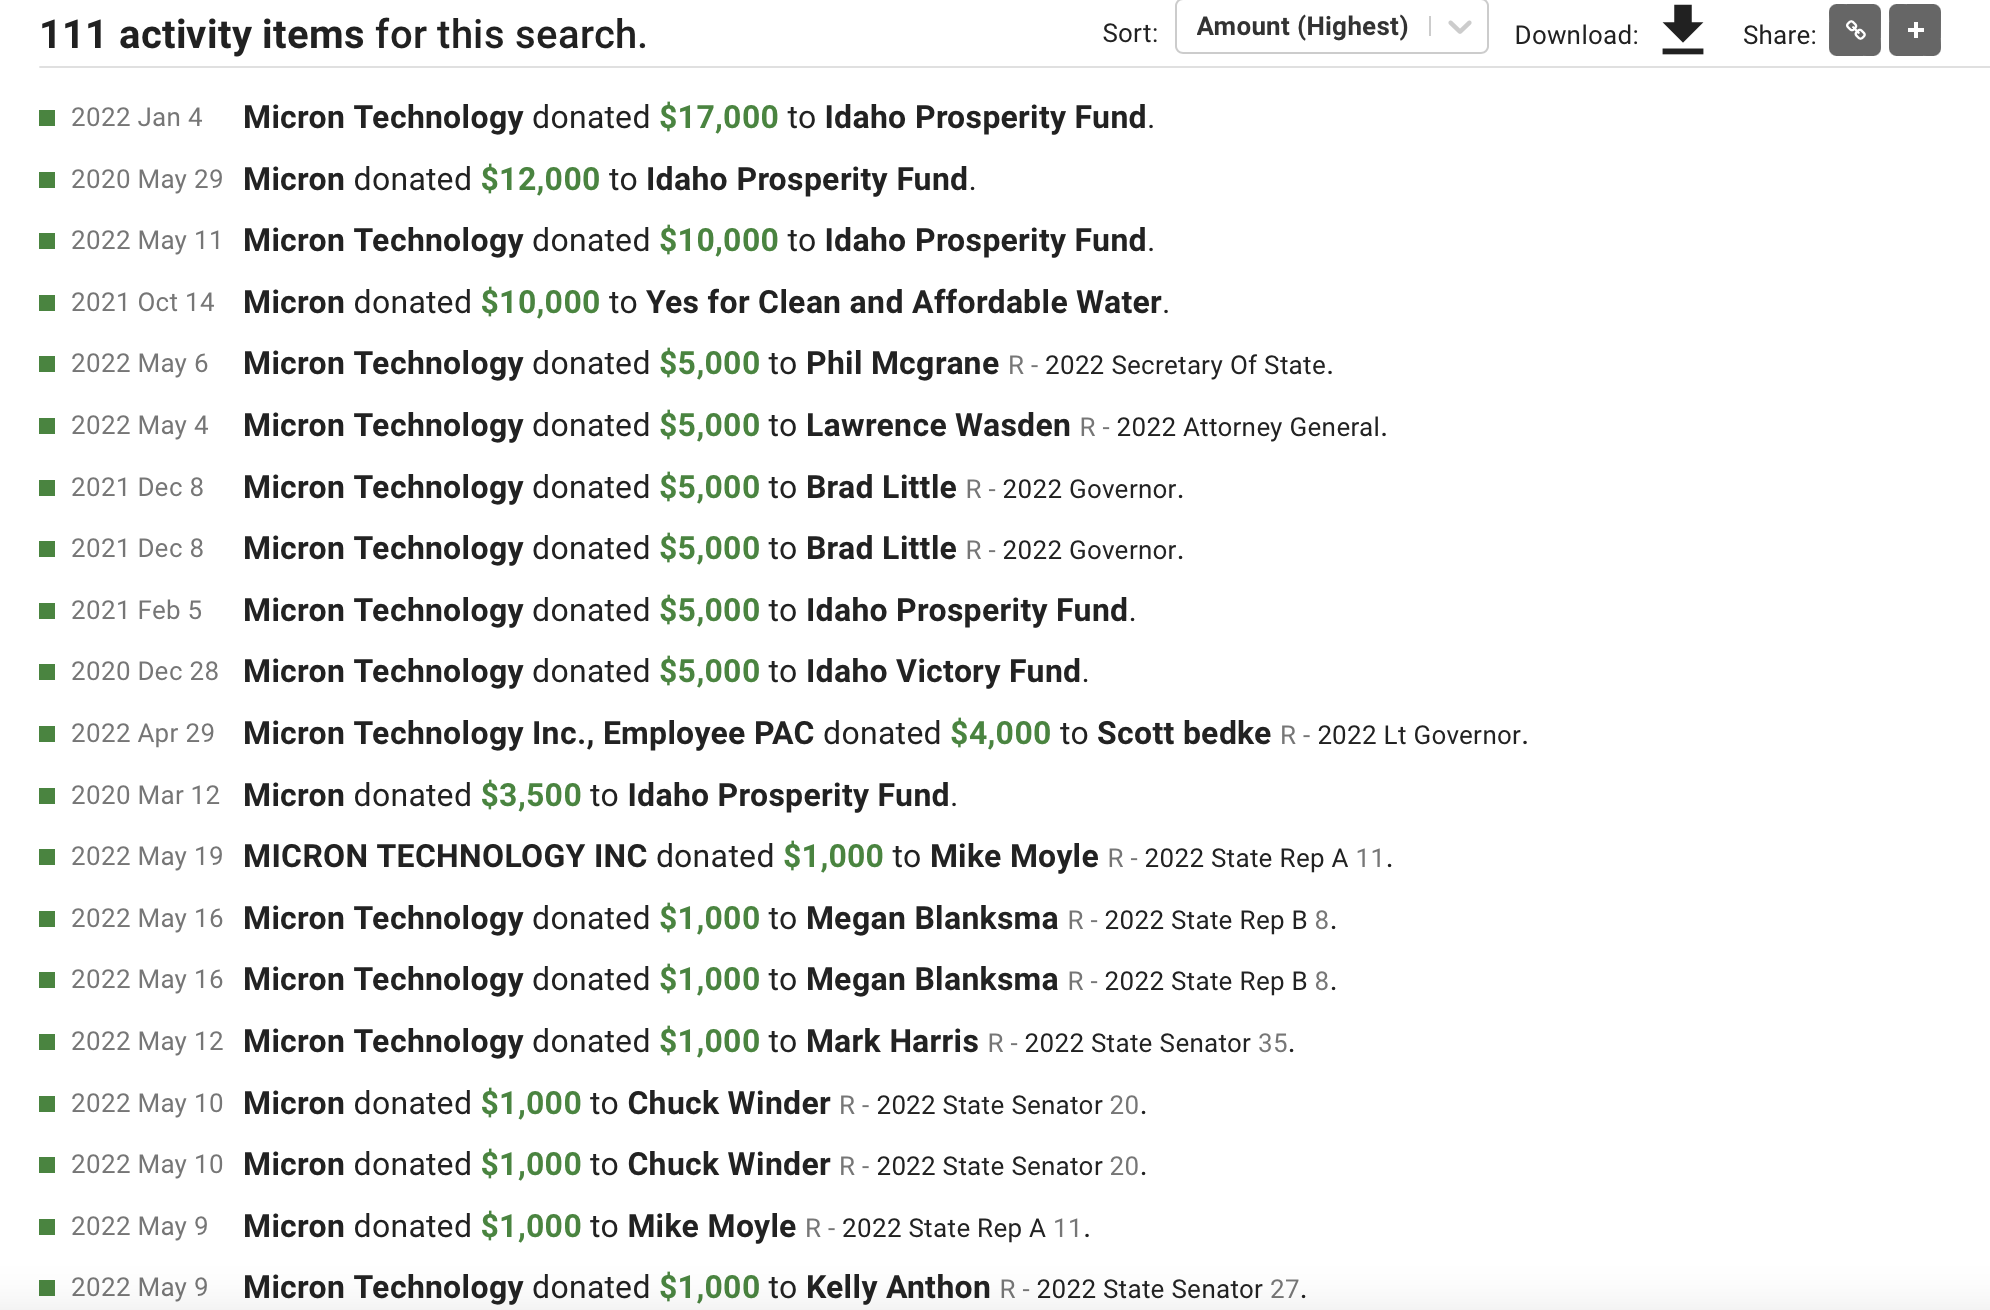
Task: Open the Mark Harris recipient link
Action: pyautogui.click(x=892, y=1041)
